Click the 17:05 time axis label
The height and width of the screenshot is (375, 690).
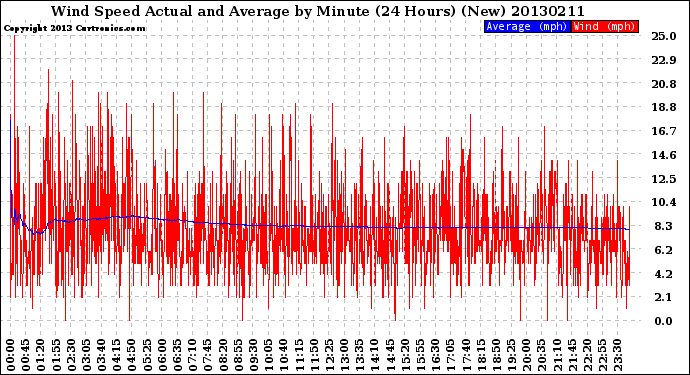tap(450, 354)
